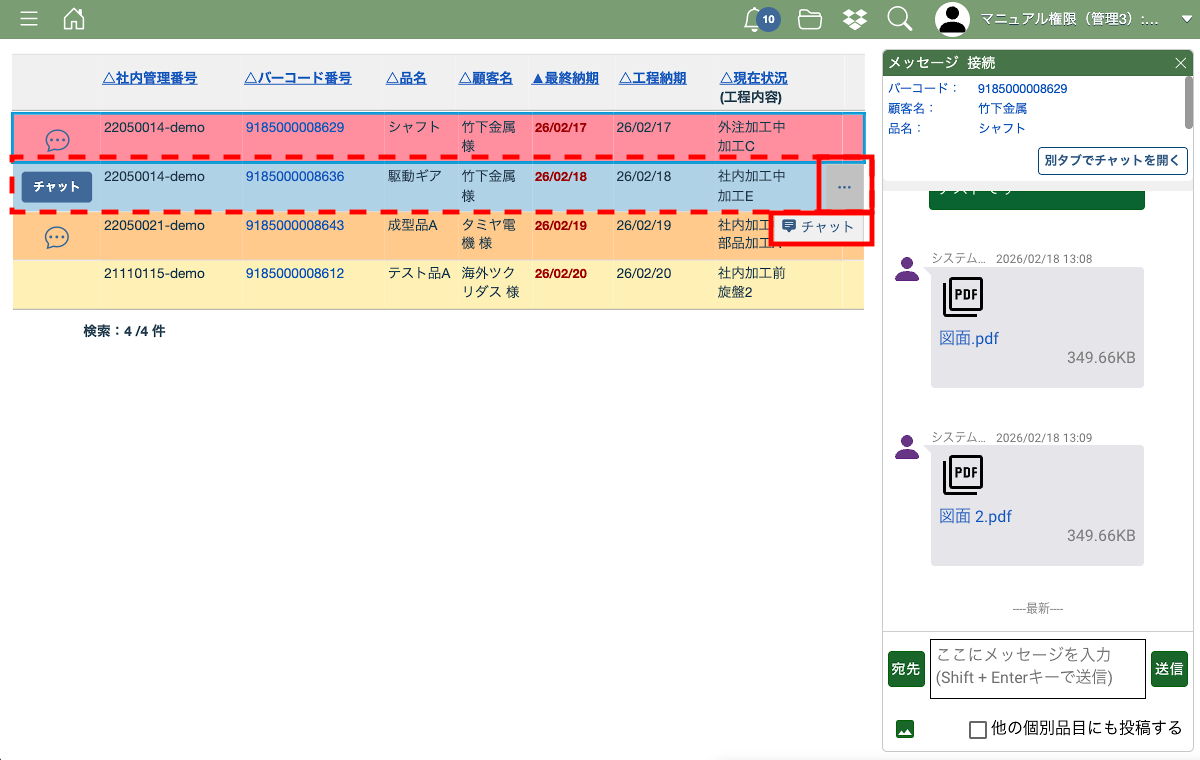Sort by 社内管理番号 column header

(150, 78)
